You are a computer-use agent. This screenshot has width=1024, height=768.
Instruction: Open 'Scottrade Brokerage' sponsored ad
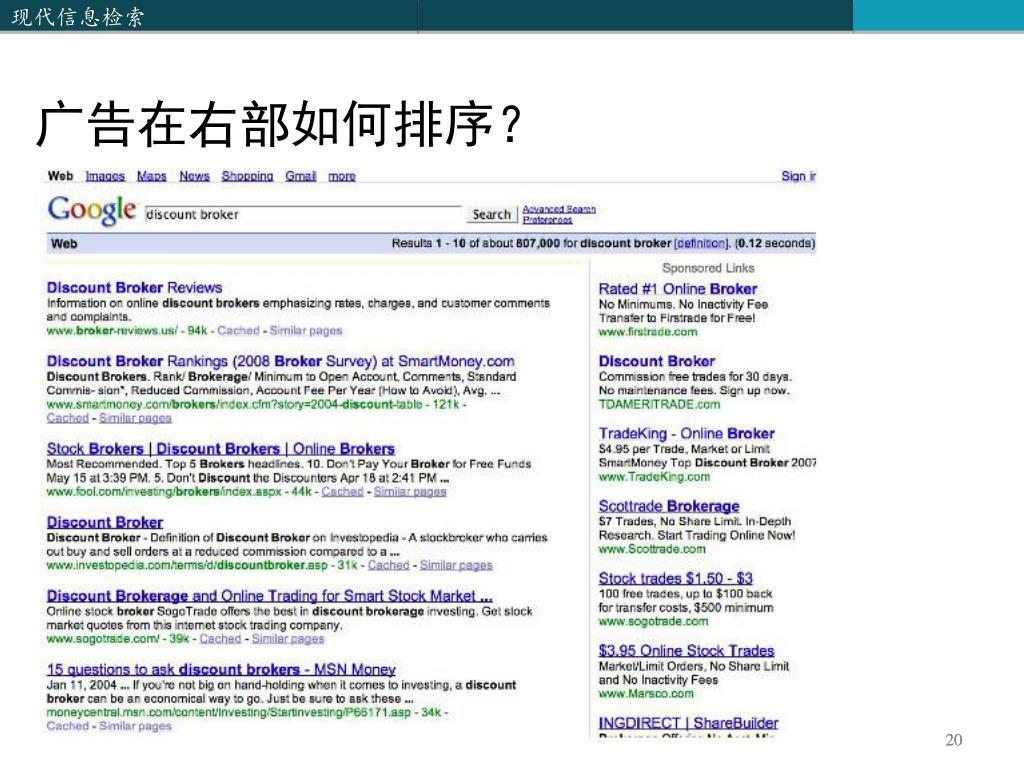pos(669,506)
